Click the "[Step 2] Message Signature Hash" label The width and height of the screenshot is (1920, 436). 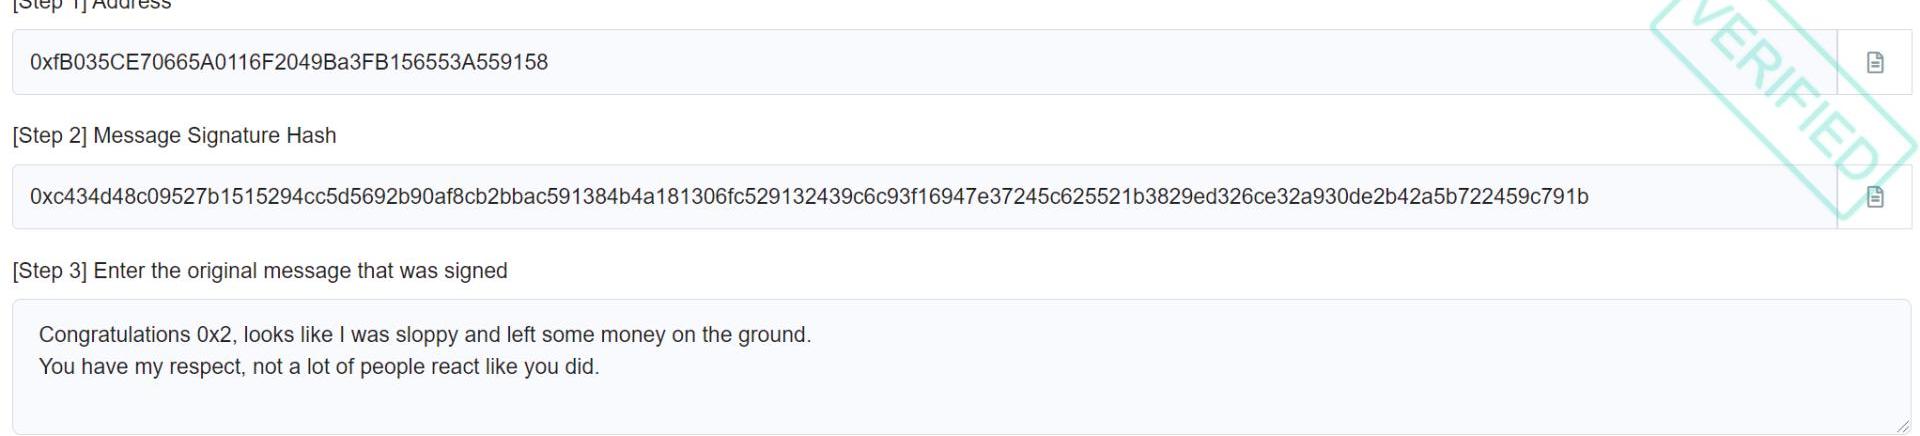pos(174,135)
